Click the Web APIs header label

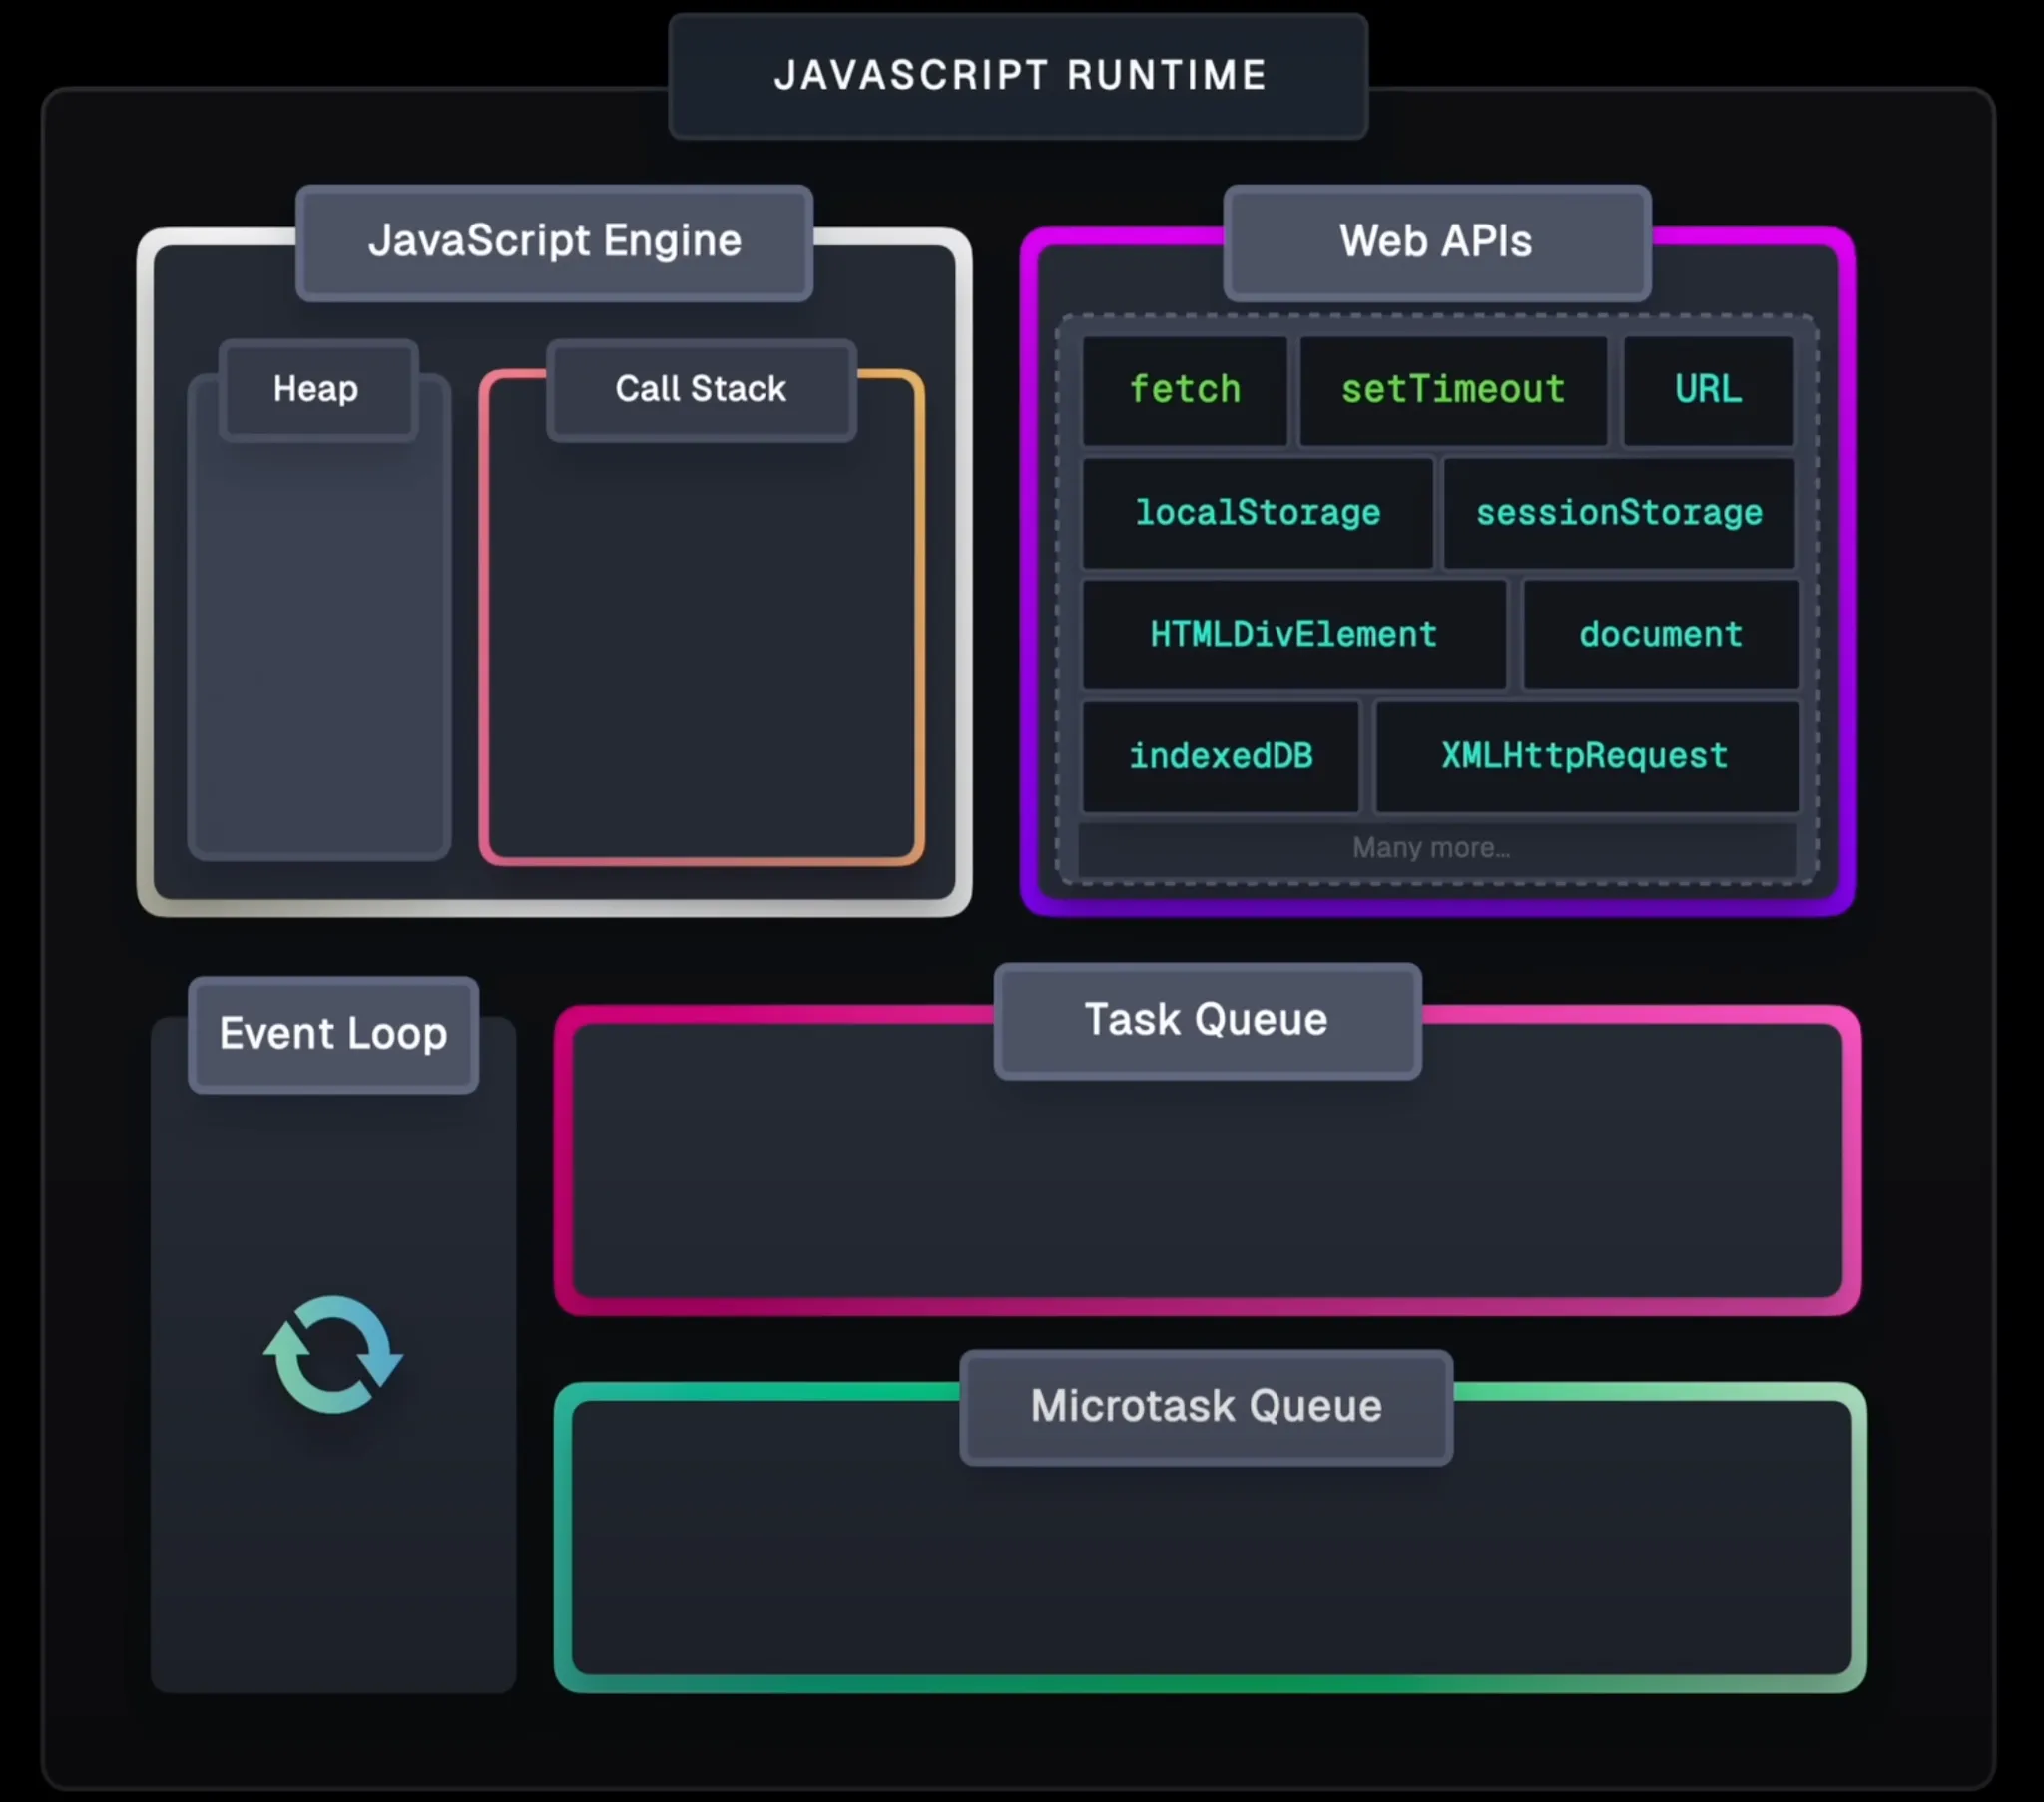[1436, 242]
